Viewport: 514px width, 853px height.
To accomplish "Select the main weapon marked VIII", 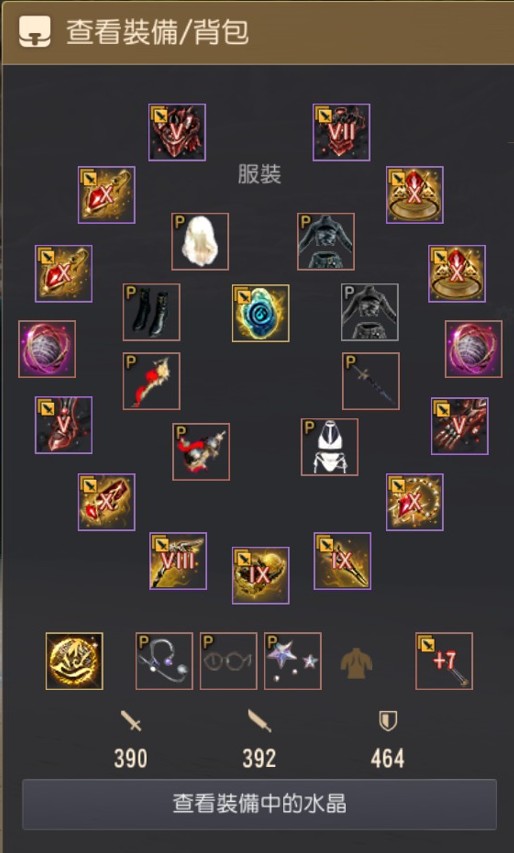I will pos(178,561).
